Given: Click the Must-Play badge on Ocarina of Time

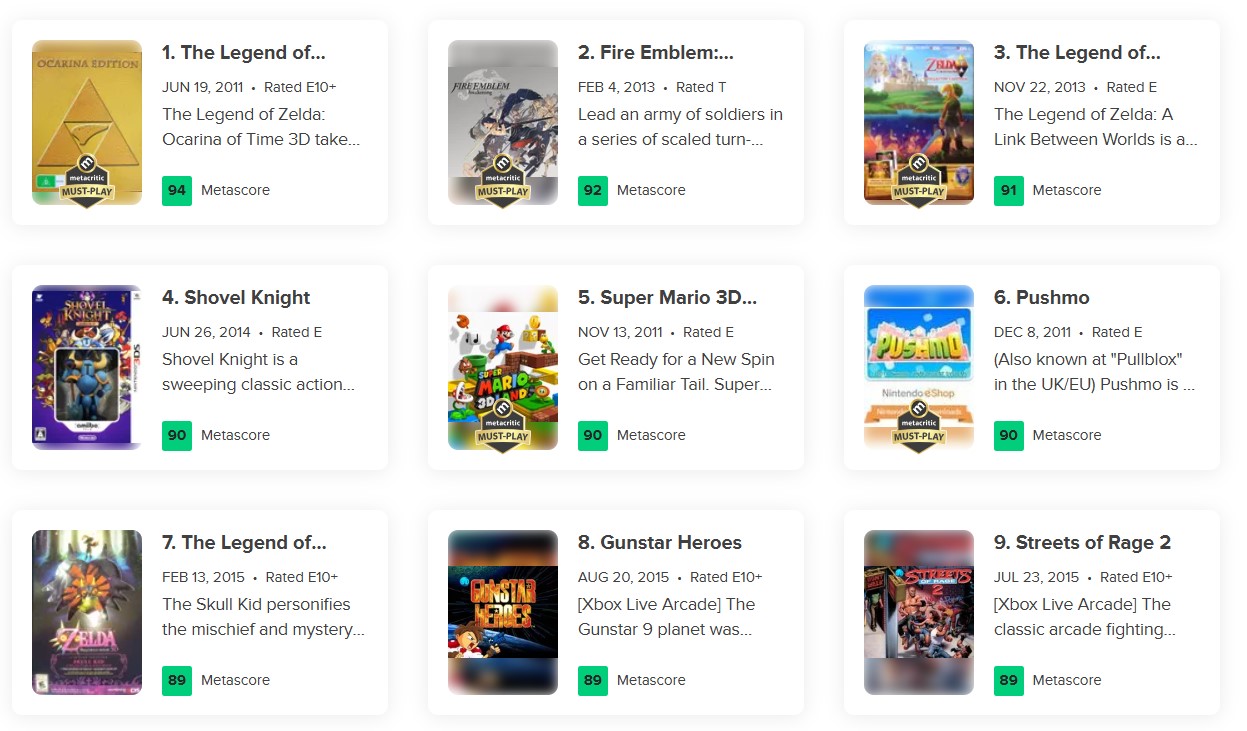Looking at the screenshot, I should coord(87,182).
